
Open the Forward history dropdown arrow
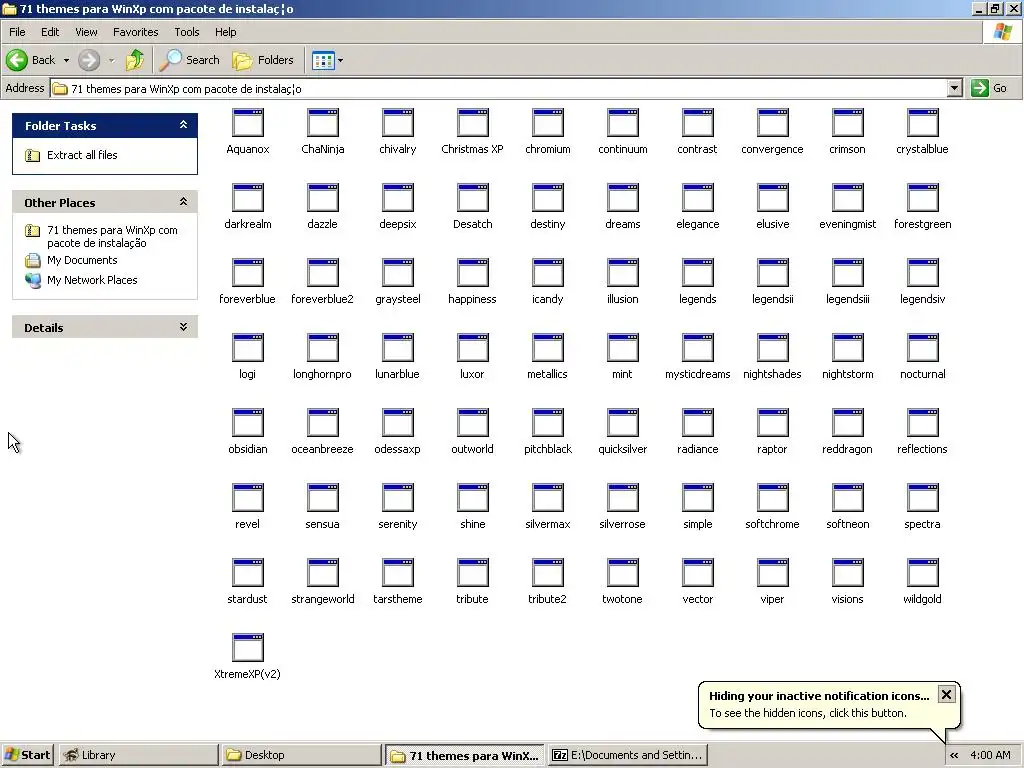point(111,60)
